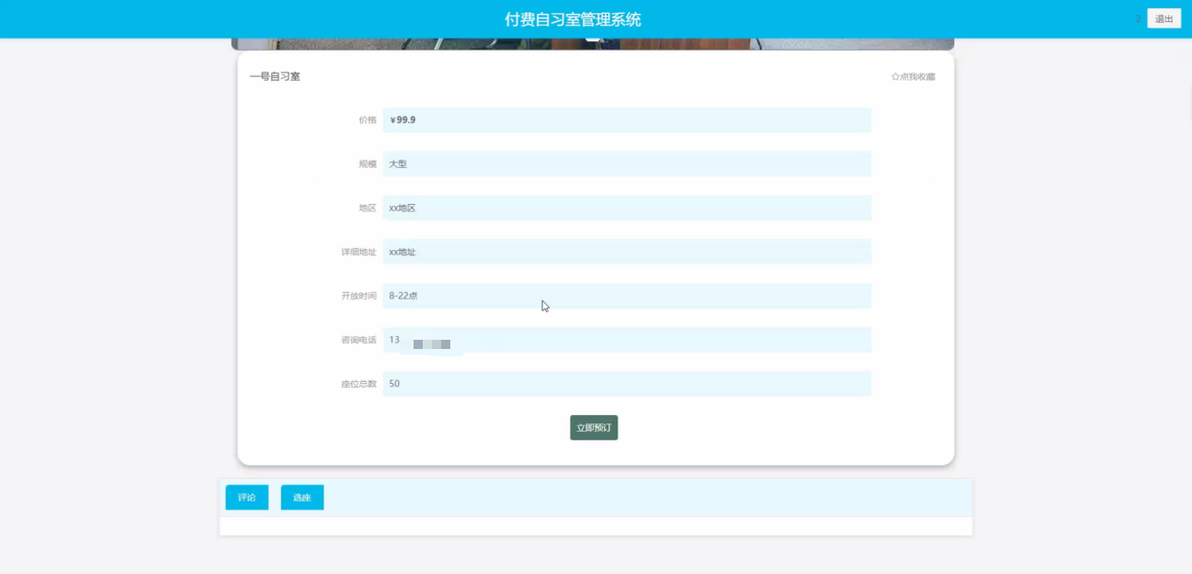Switch to the 评论 tab

click(247, 497)
